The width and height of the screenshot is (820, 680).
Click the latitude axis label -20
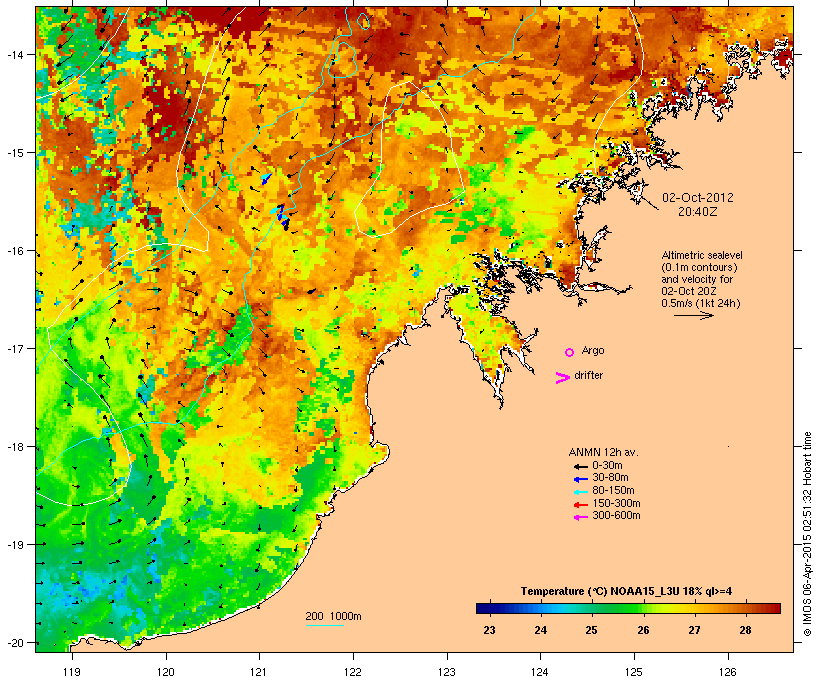(x=14, y=643)
